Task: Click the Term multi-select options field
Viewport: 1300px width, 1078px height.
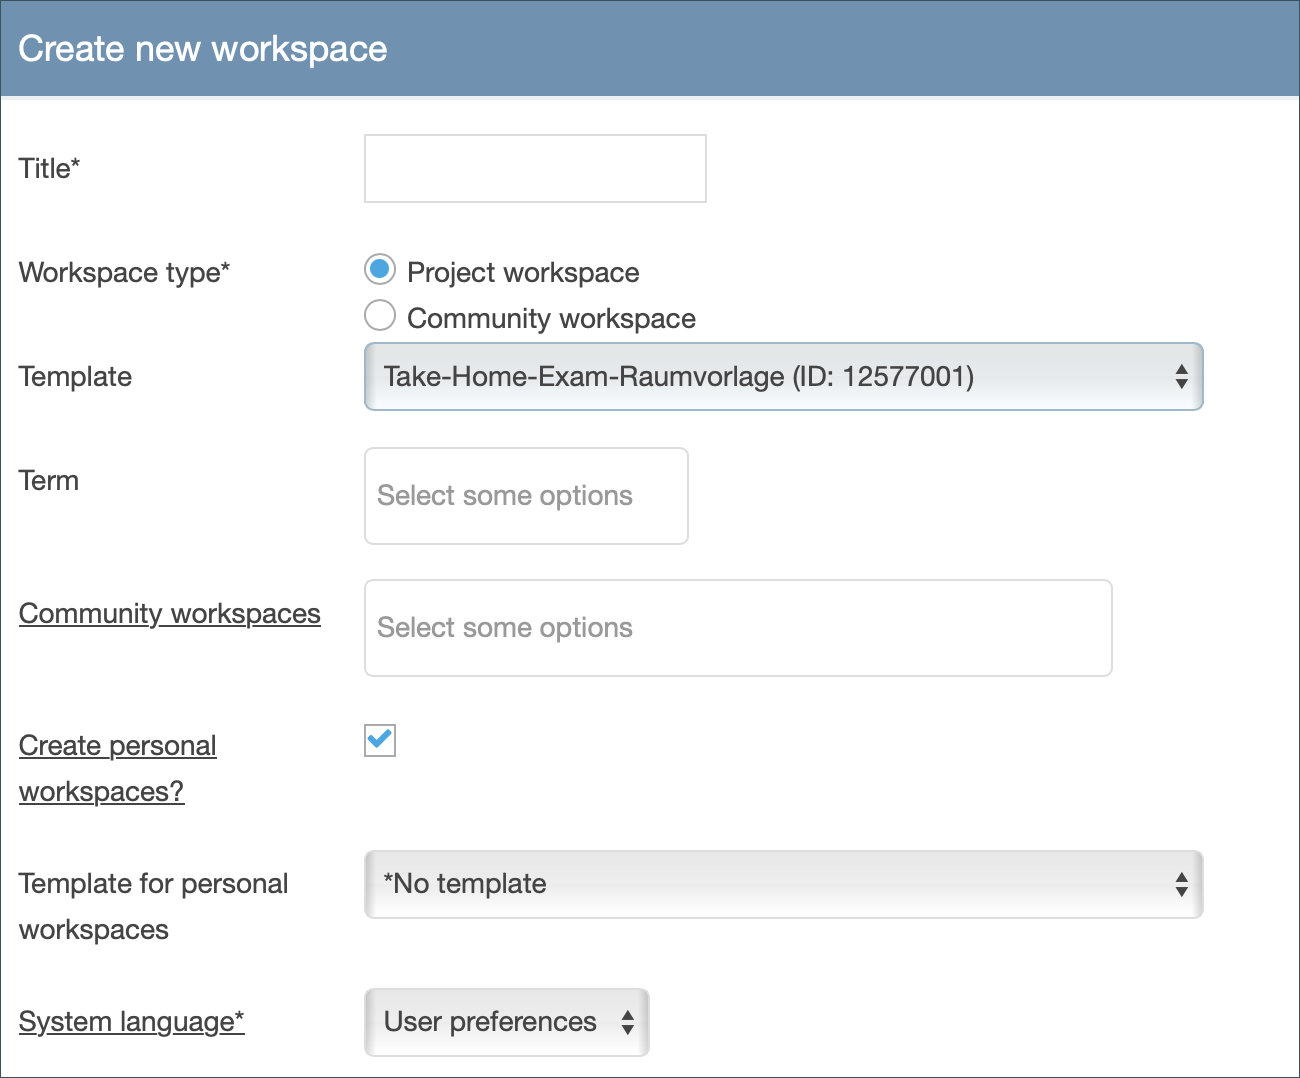Action: point(526,496)
